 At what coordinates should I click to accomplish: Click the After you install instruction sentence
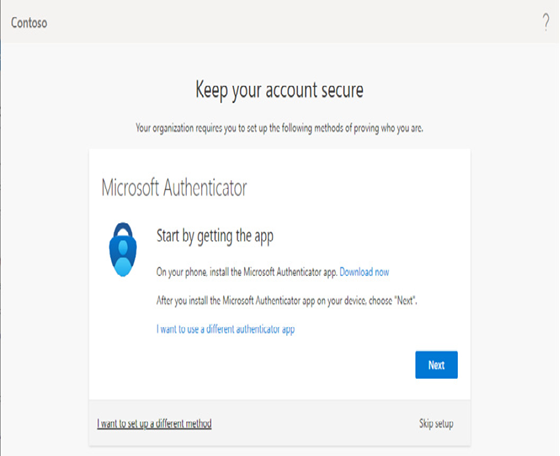coord(286,301)
